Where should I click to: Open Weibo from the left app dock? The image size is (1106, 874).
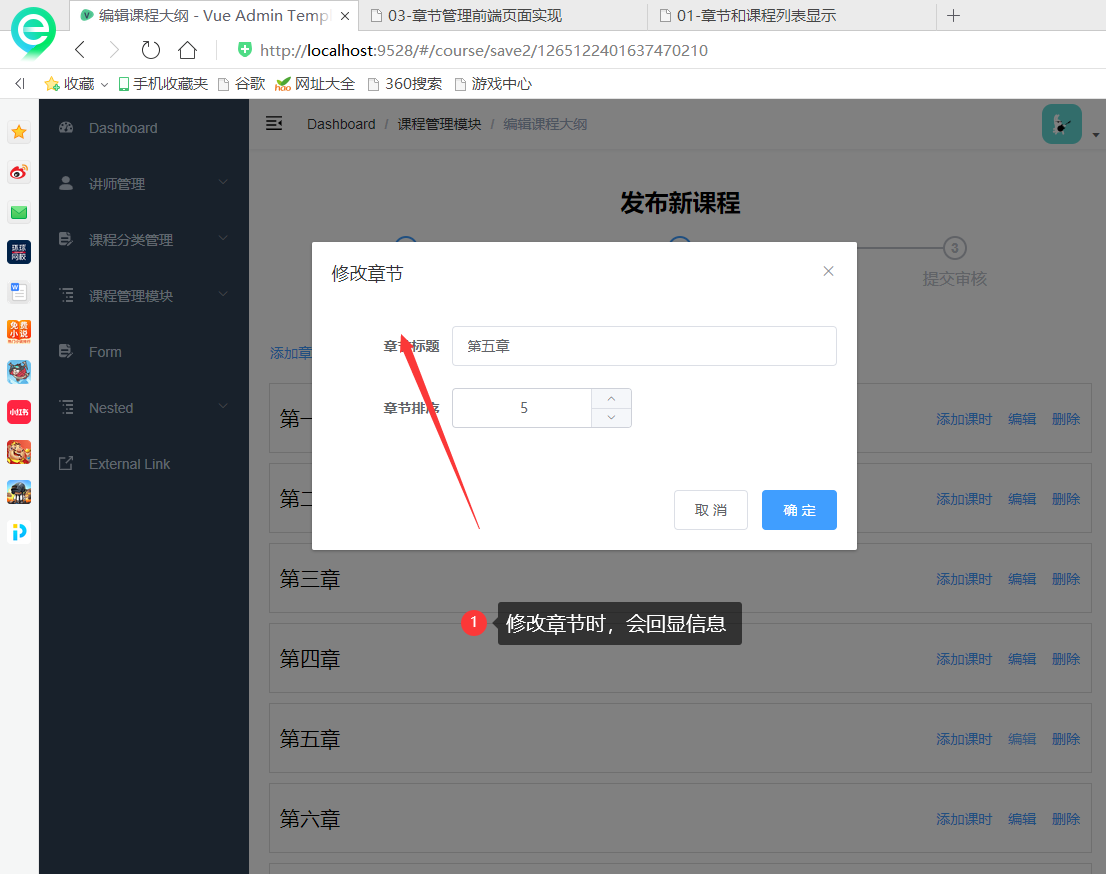coord(18,172)
